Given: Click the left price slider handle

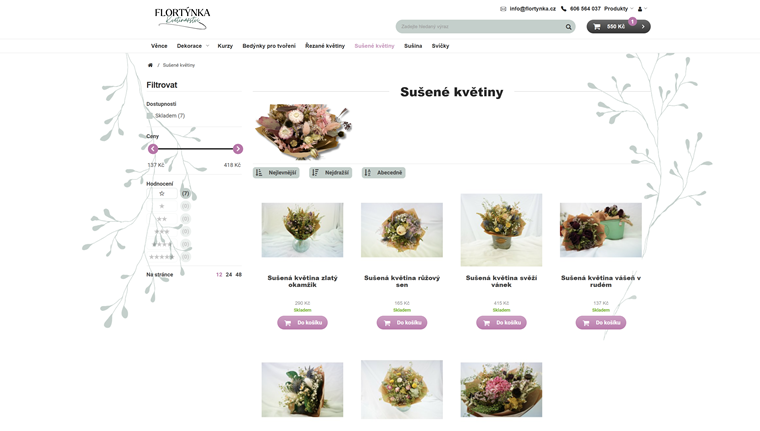Looking at the screenshot, I should coord(153,149).
